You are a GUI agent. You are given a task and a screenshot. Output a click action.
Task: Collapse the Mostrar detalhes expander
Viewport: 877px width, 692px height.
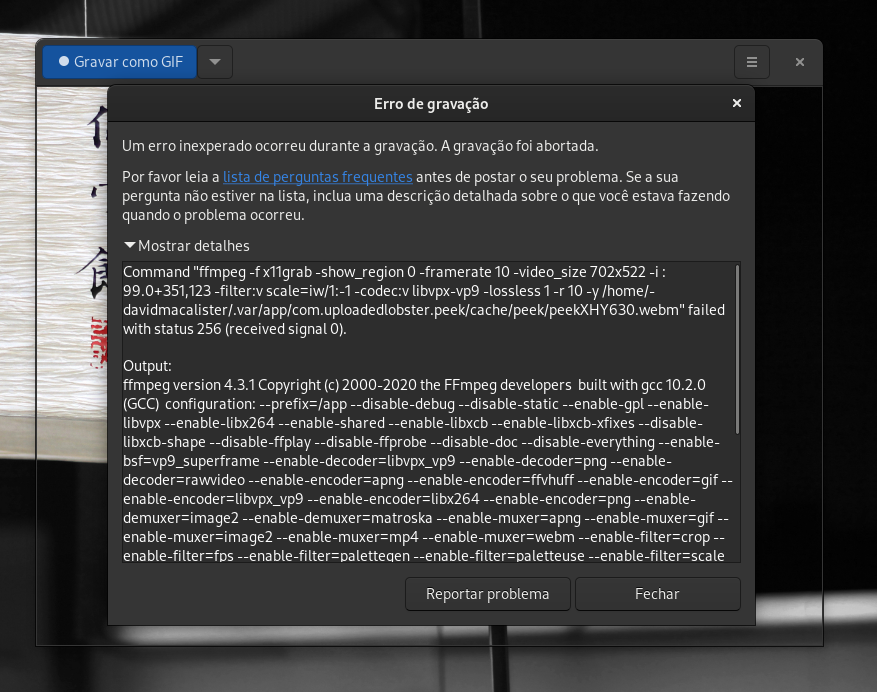(187, 246)
